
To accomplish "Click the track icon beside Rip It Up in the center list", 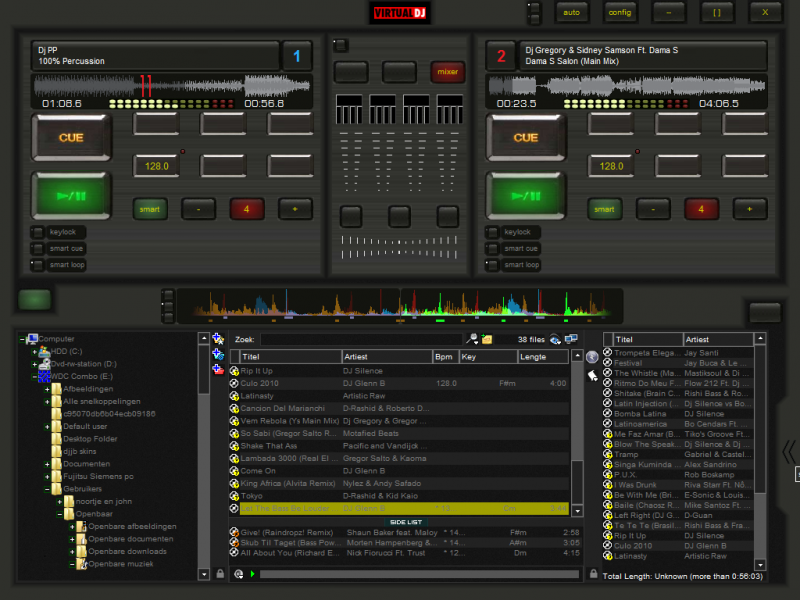I will (234, 371).
